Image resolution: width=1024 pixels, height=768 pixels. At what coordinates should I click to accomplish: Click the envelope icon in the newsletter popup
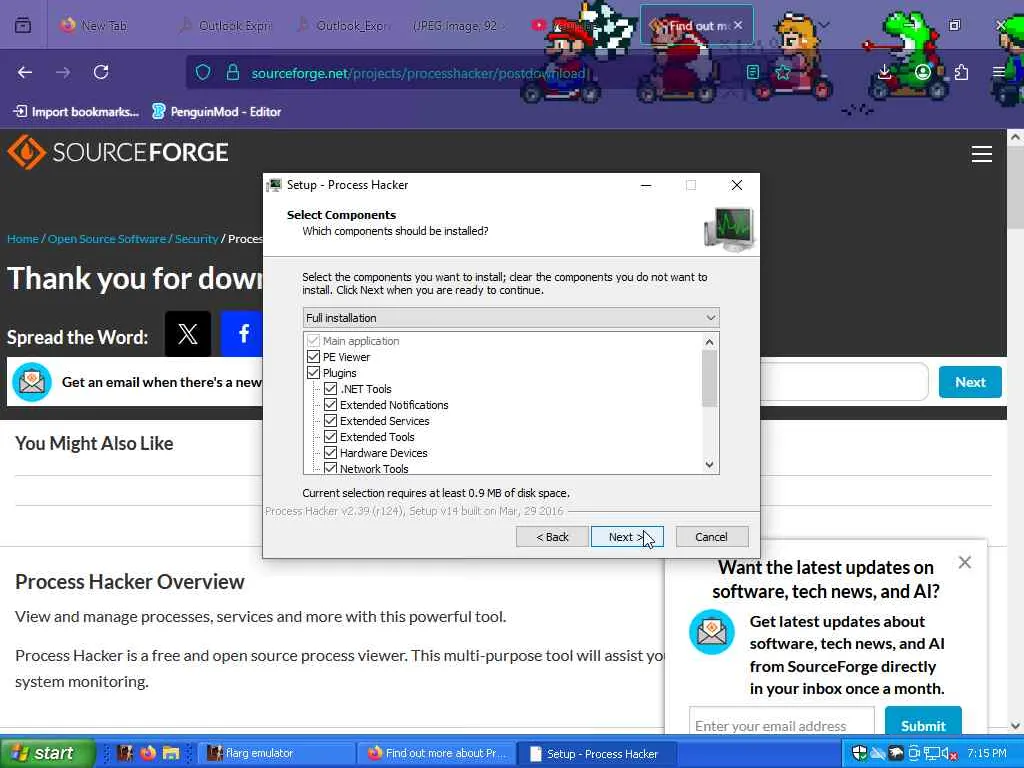coord(712,632)
